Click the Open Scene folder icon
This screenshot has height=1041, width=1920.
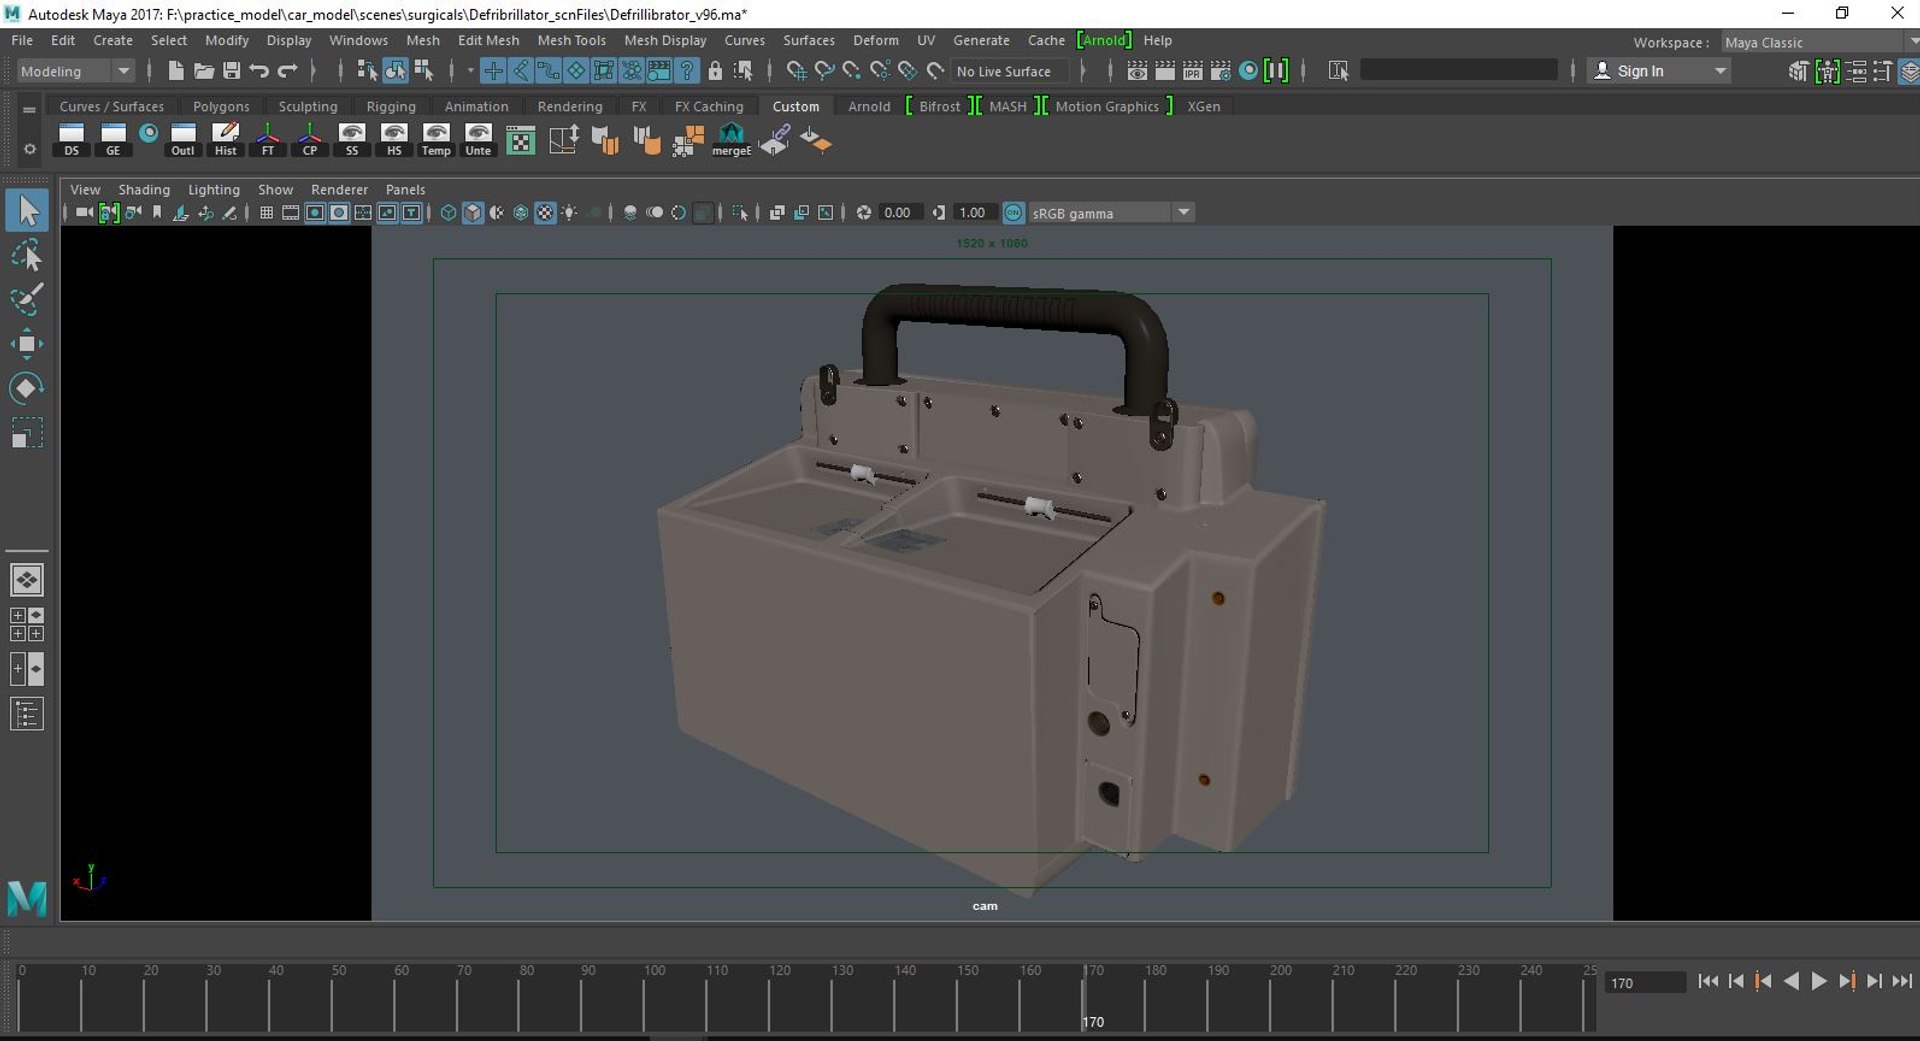(x=204, y=71)
